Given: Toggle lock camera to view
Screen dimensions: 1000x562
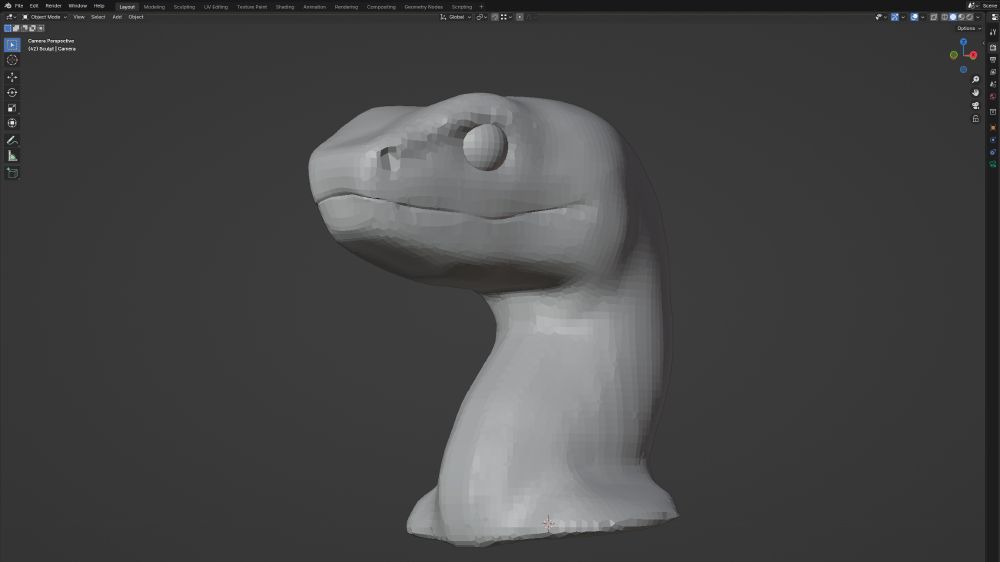Looking at the screenshot, I should pos(975,119).
